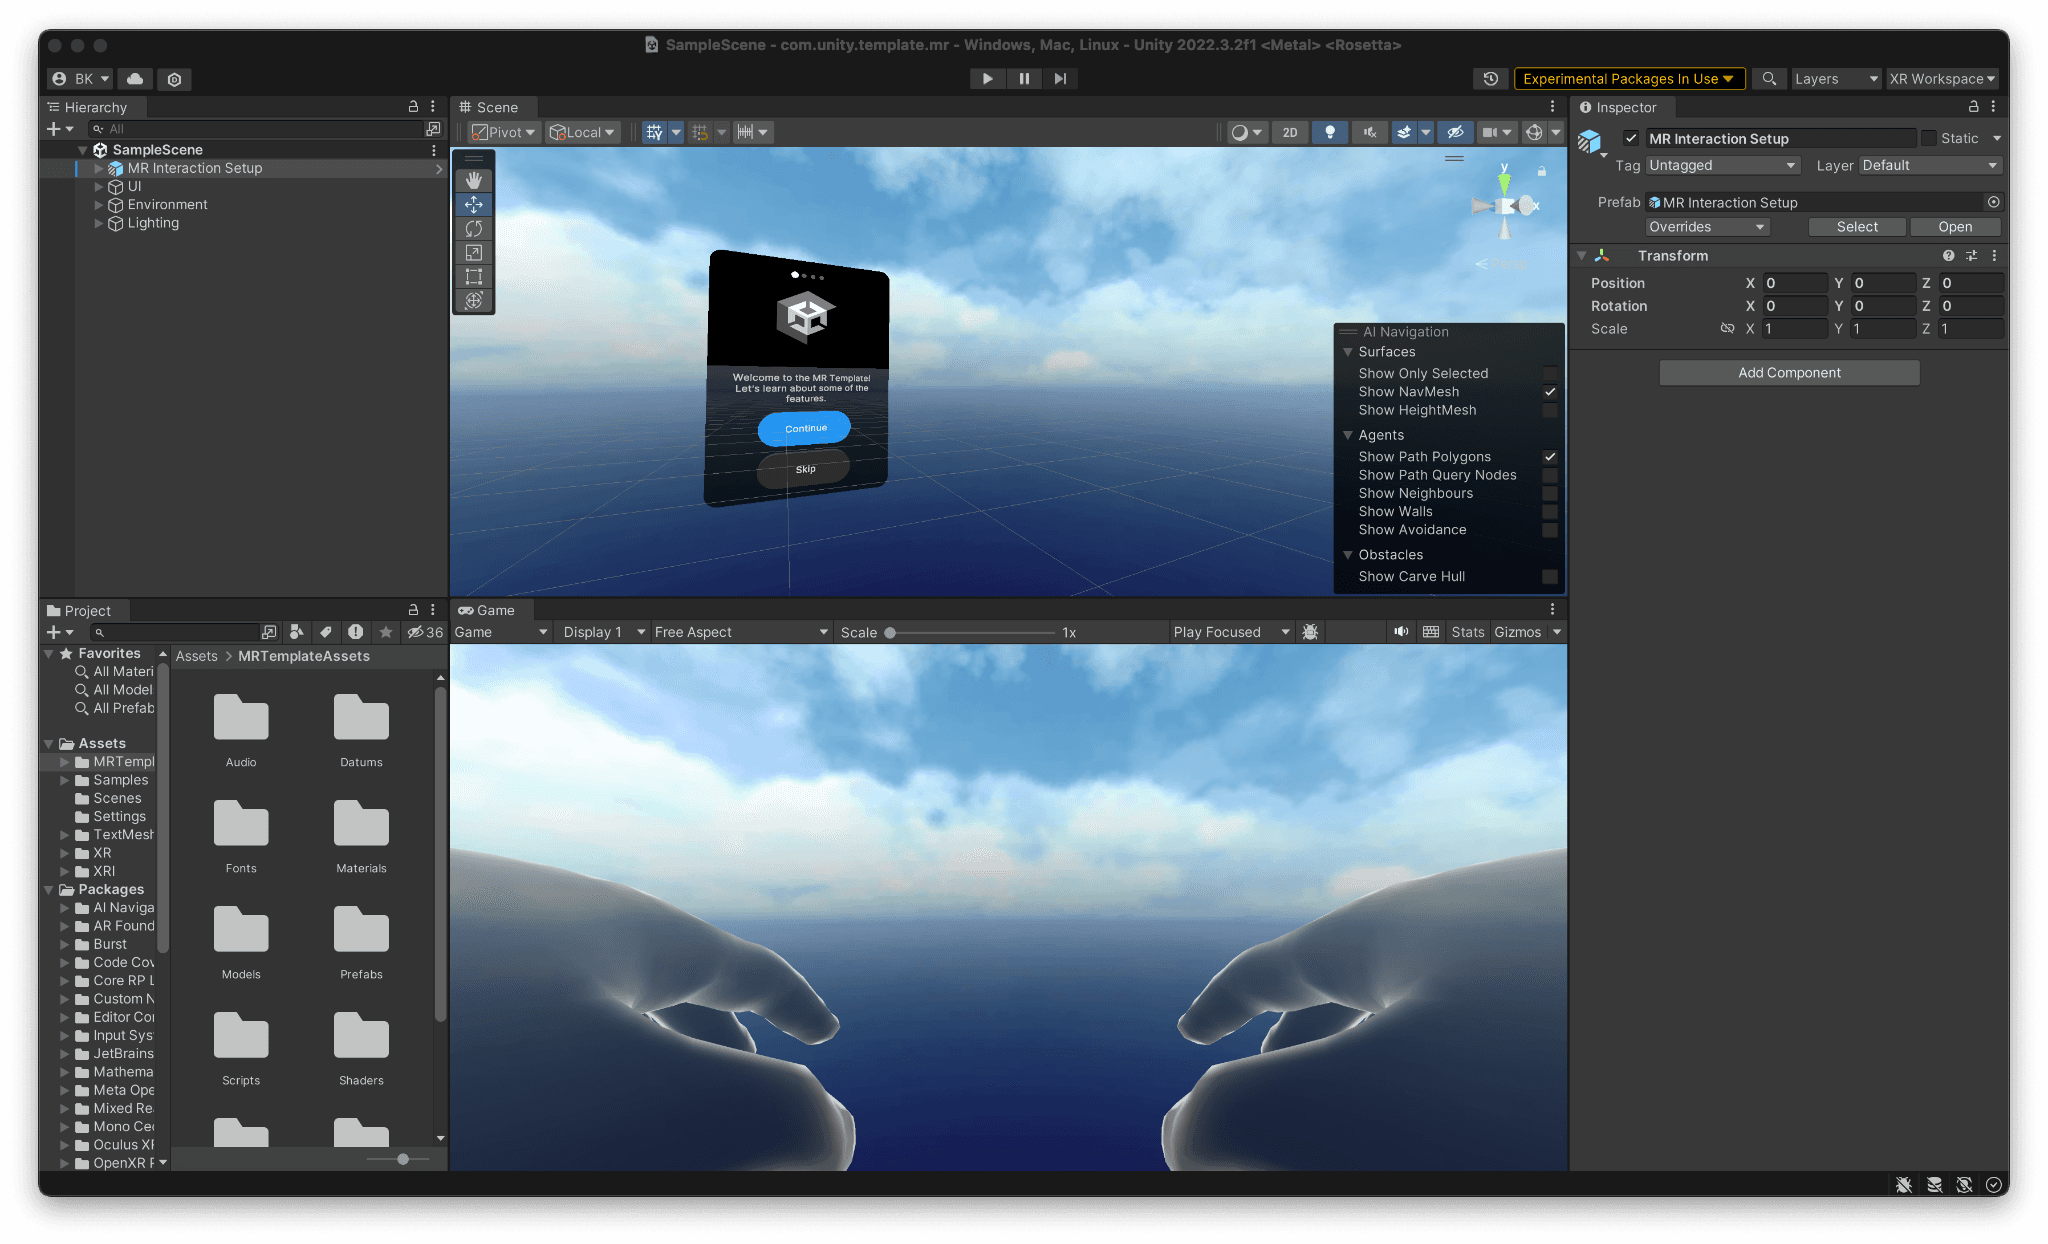This screenshot has width=2048, height=1244.
Task: Select the Rotate tool
Action: coord(473,228)
